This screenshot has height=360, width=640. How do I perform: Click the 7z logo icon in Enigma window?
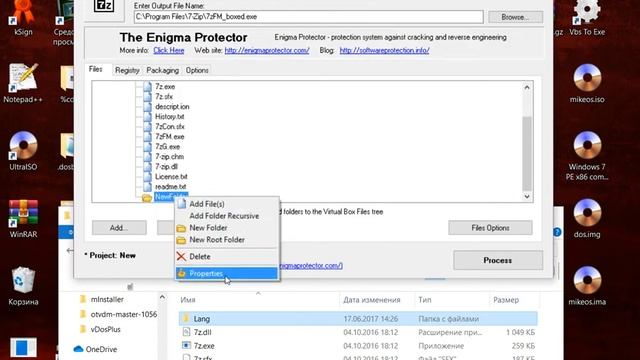point(104,6)
